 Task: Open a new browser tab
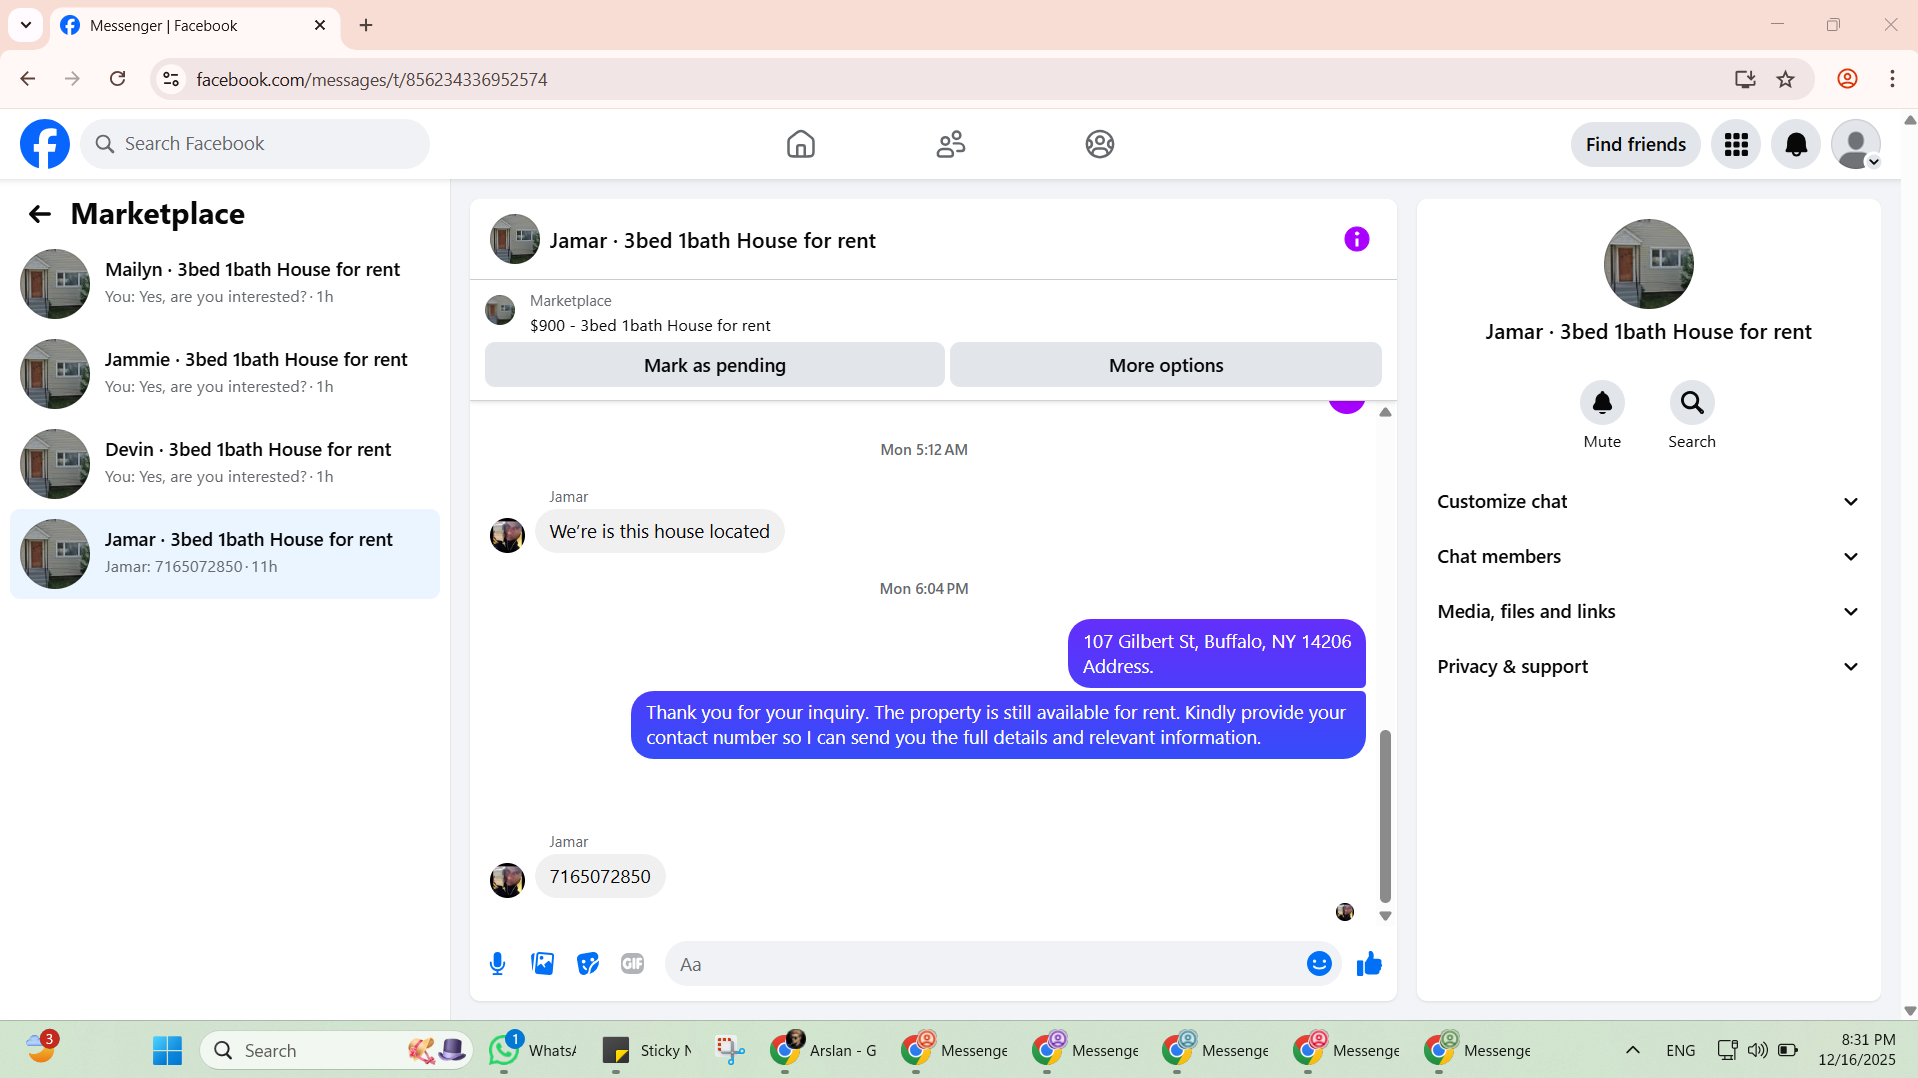coord(366,25)
